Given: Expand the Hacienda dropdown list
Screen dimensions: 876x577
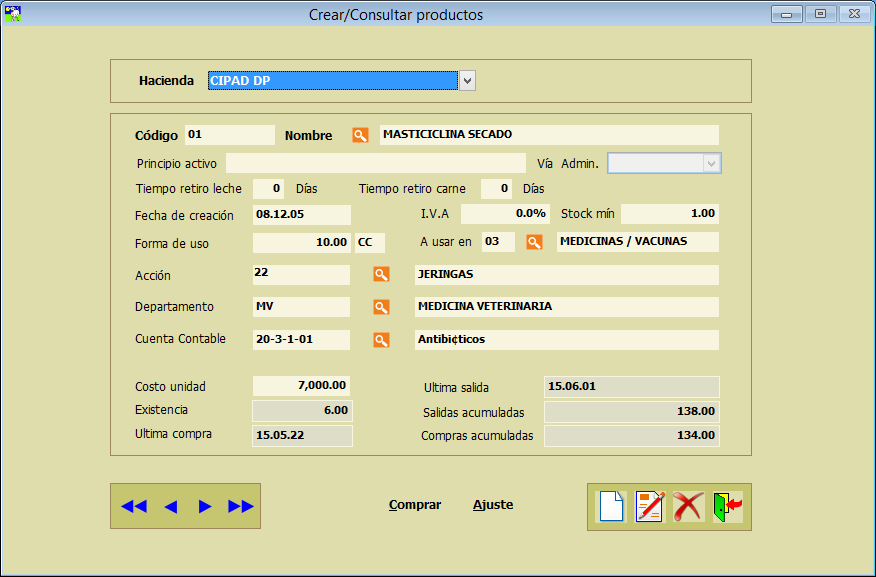Looking at the screenshot, I should 467,81.
